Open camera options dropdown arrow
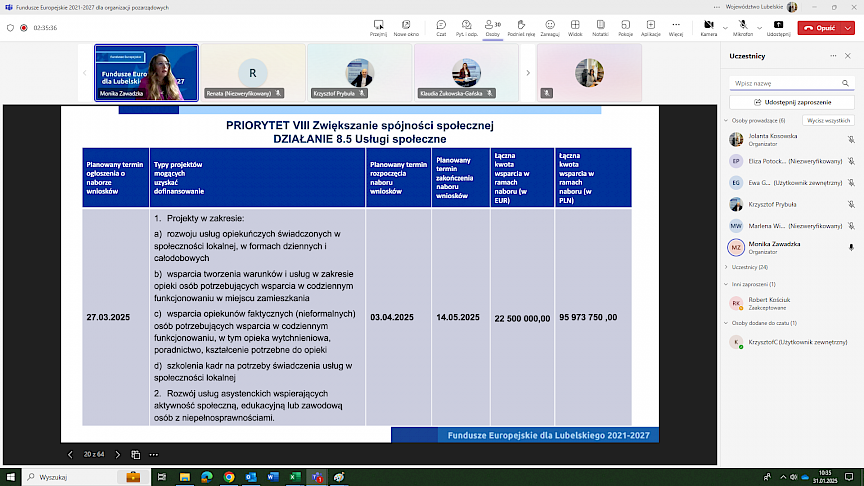 pos(725,28)
